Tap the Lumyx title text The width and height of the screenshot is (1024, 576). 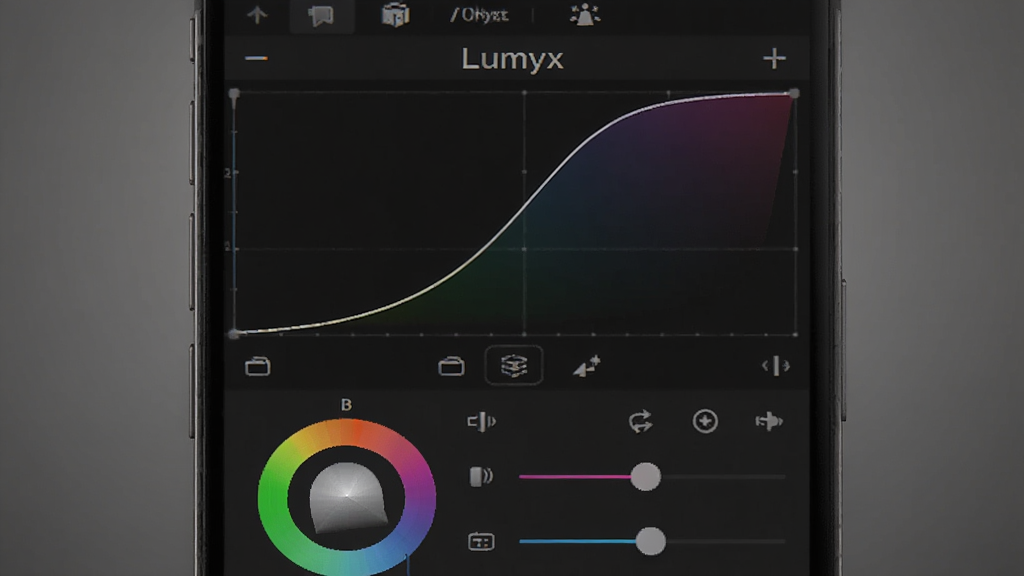[512, 59]
